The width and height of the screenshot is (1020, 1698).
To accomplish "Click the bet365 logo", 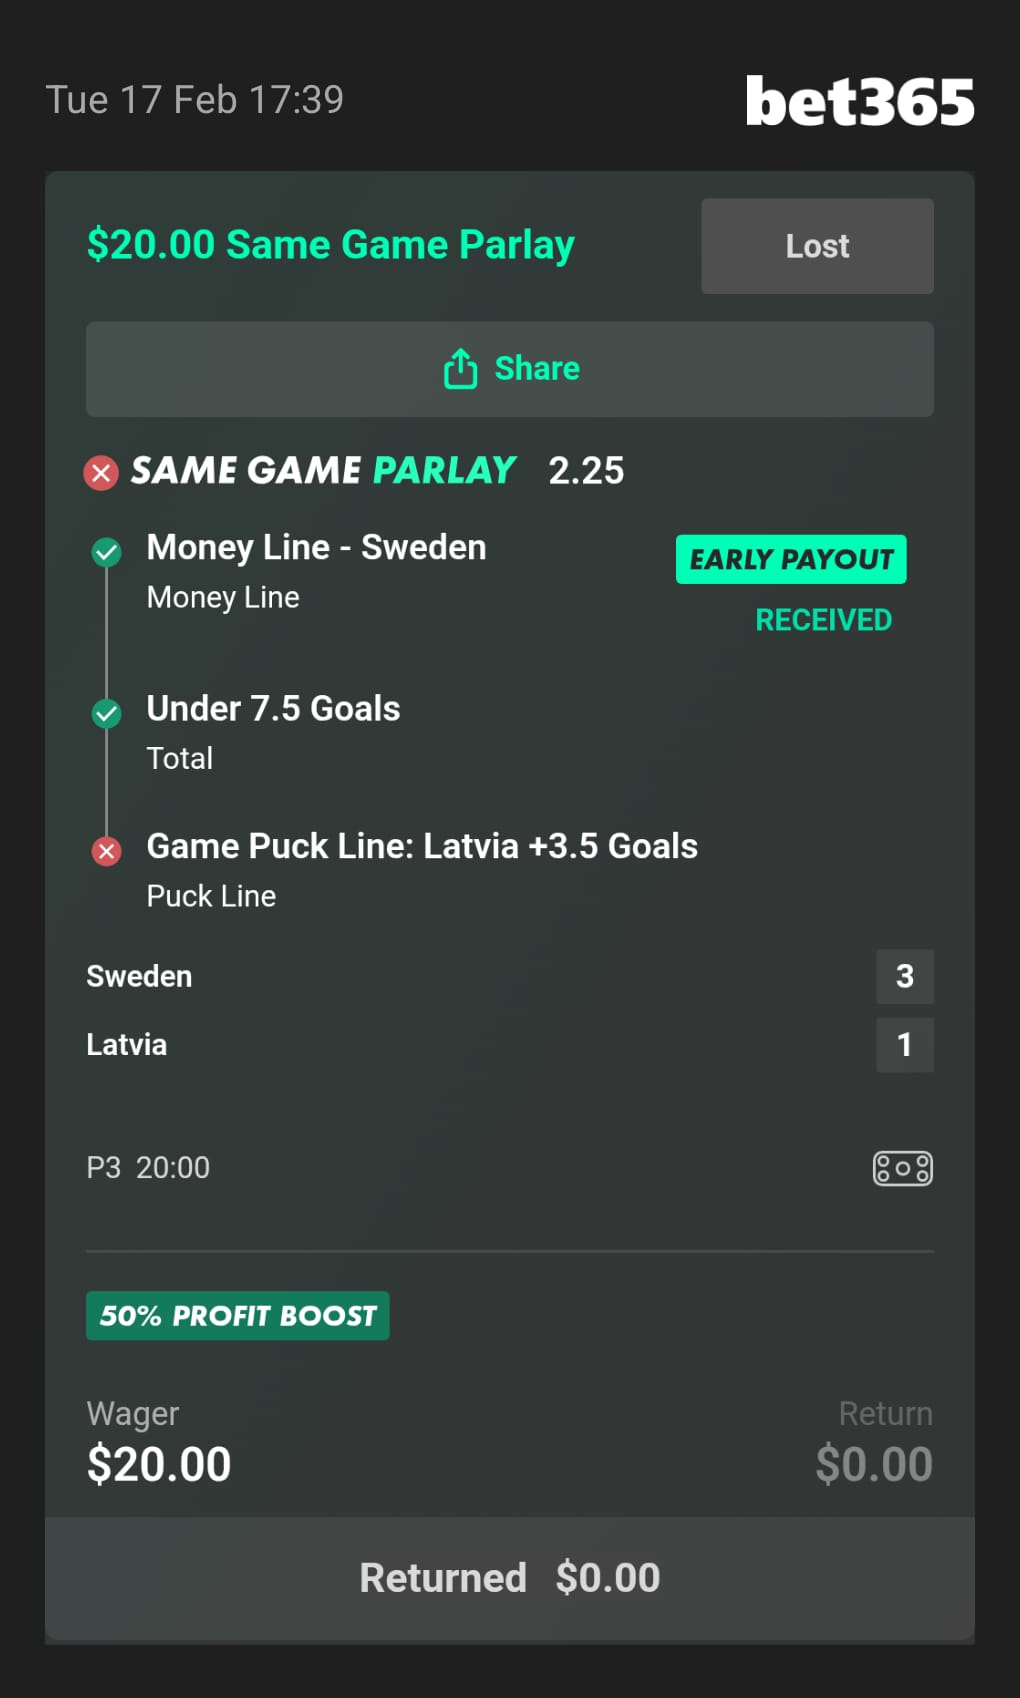I will (859, 102).
